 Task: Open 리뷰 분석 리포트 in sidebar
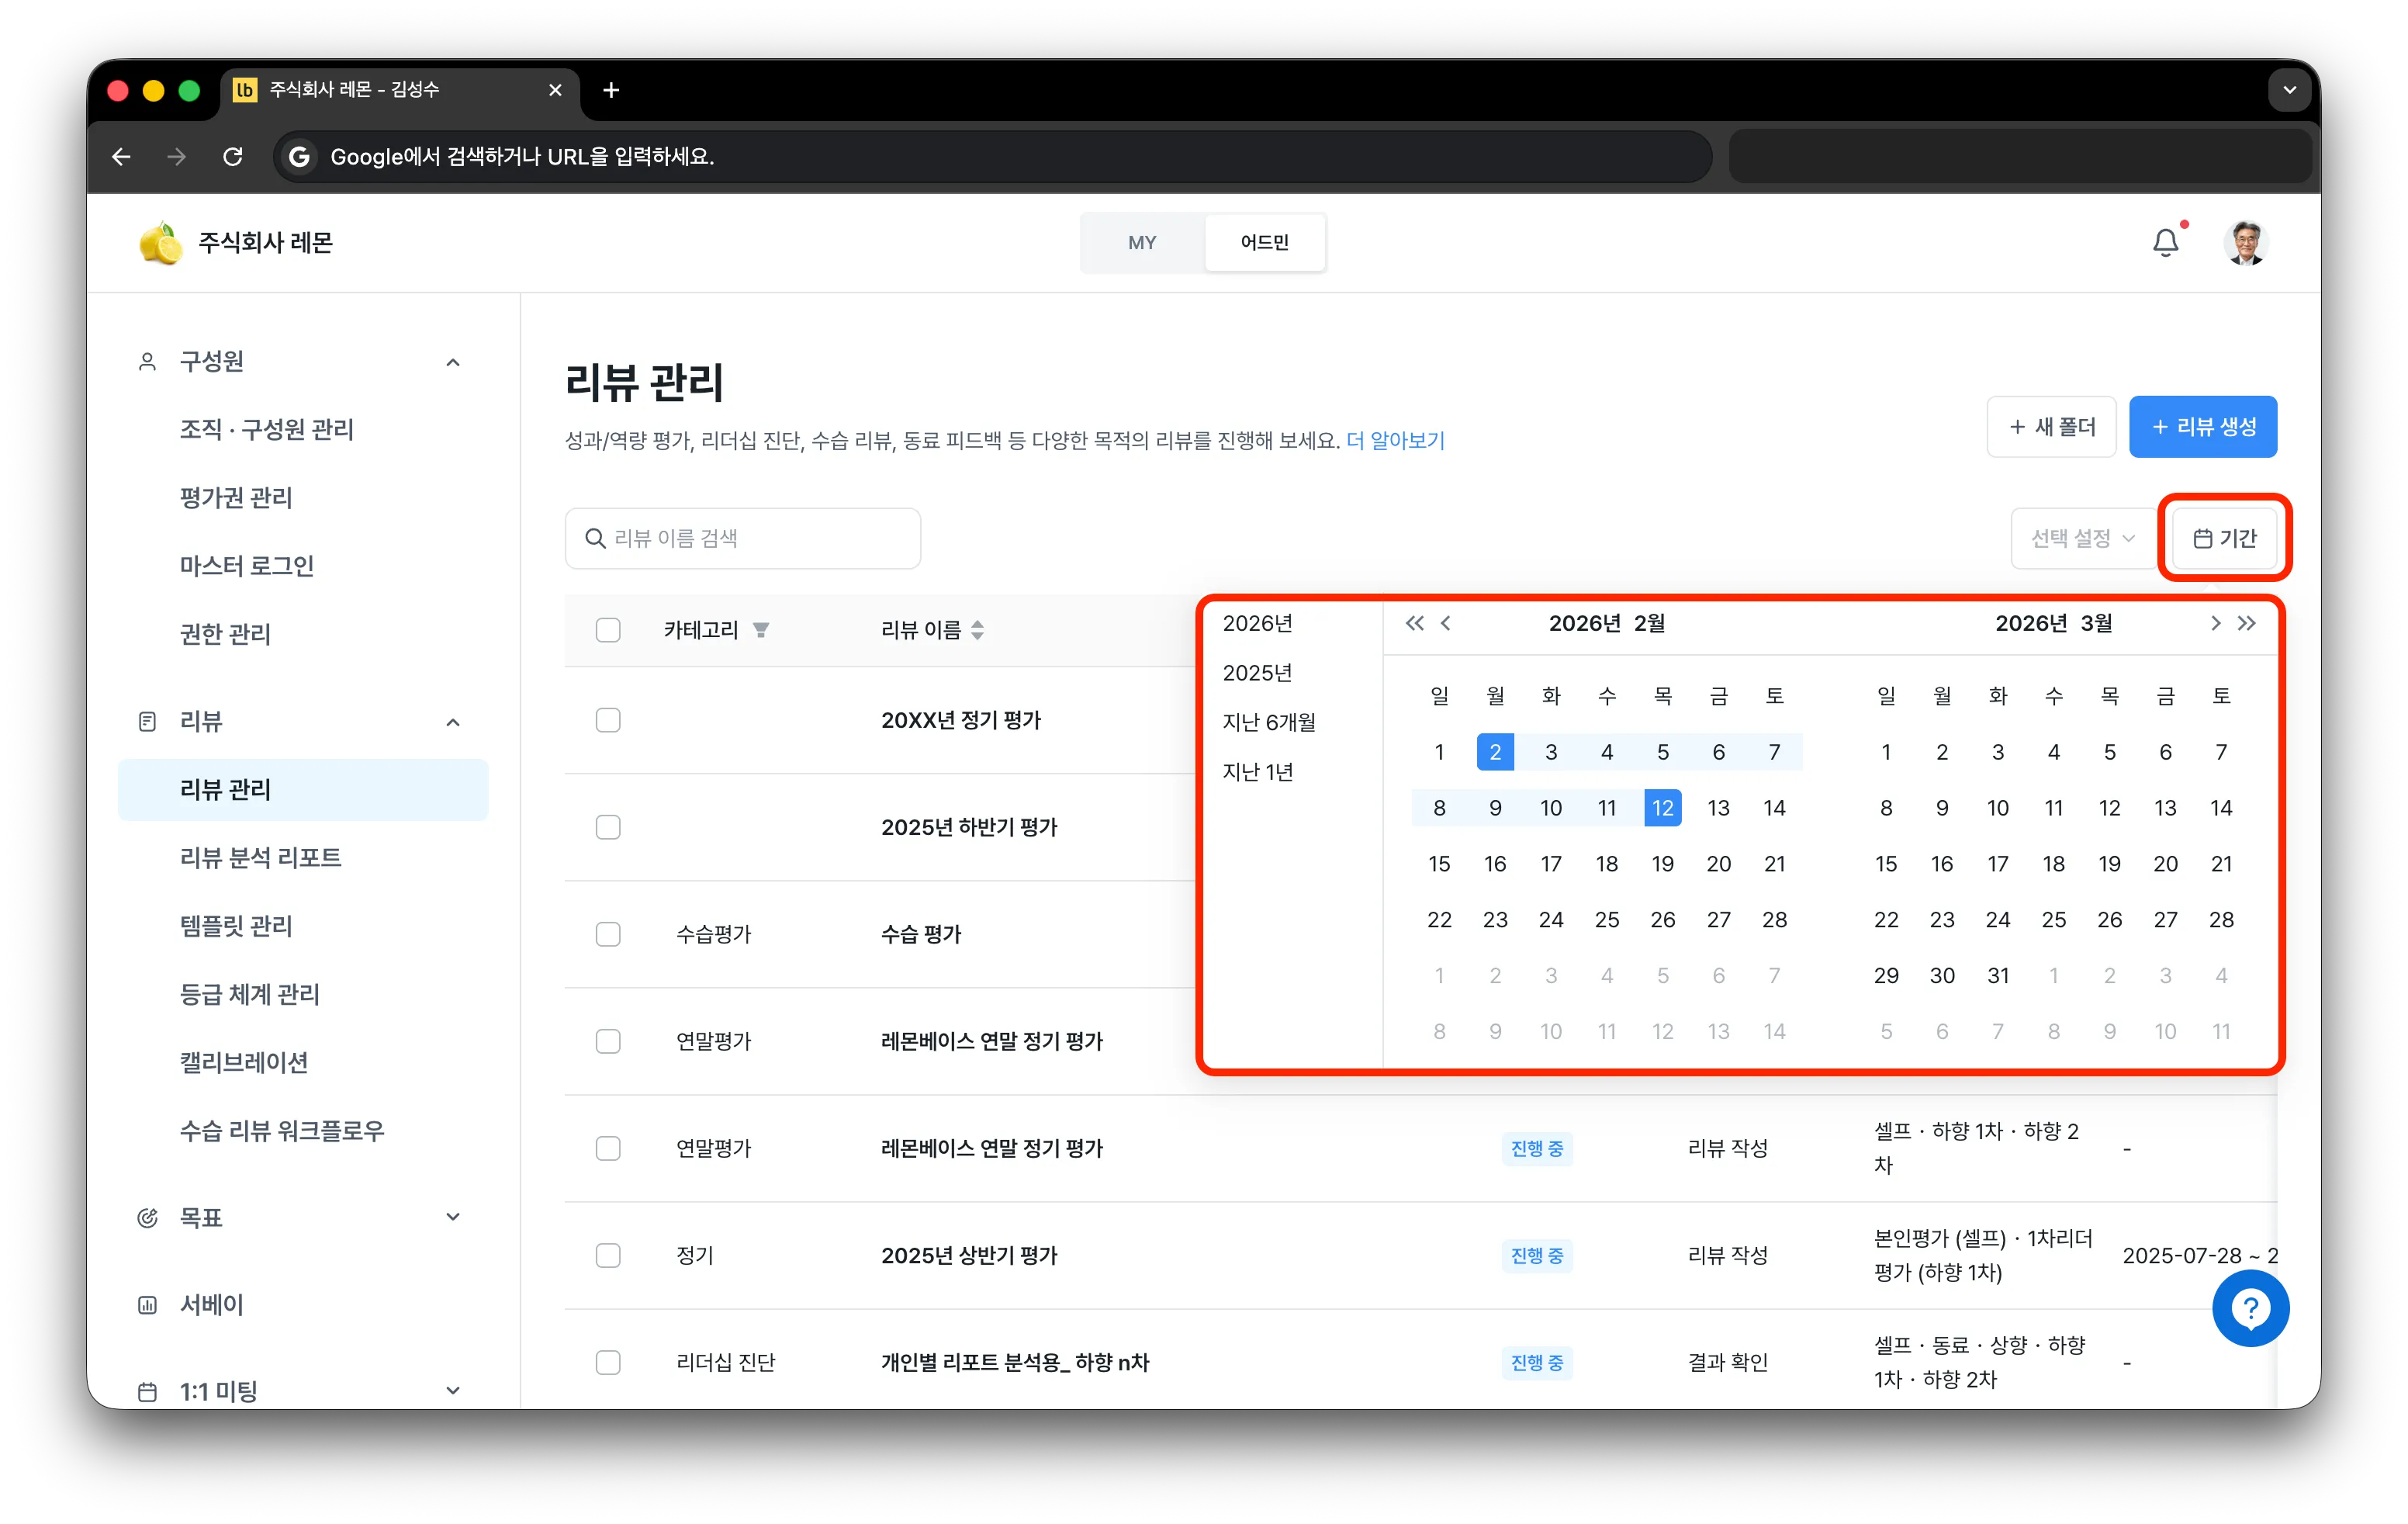pyautogui.click(x=260, y=857)
